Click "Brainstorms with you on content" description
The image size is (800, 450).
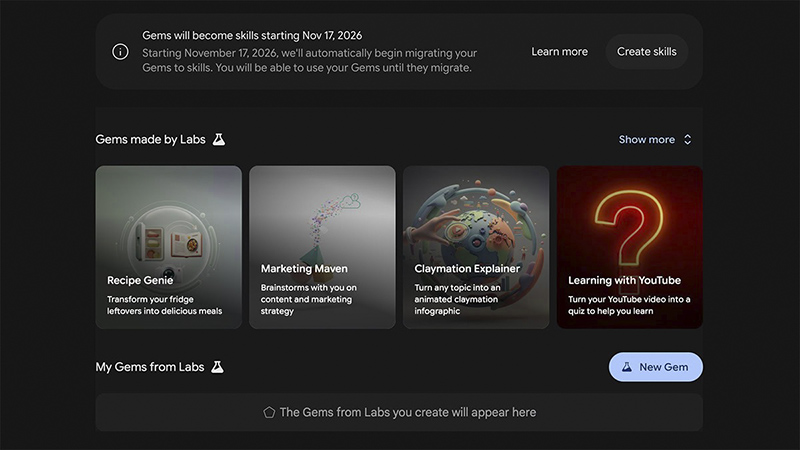pos(309,299)
